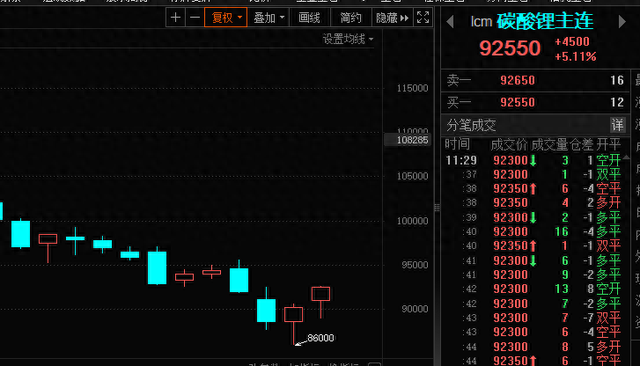Viewport: 640px width, 366px height.
Task: Open trade details with 详 icon
Action: click(617, 125)
